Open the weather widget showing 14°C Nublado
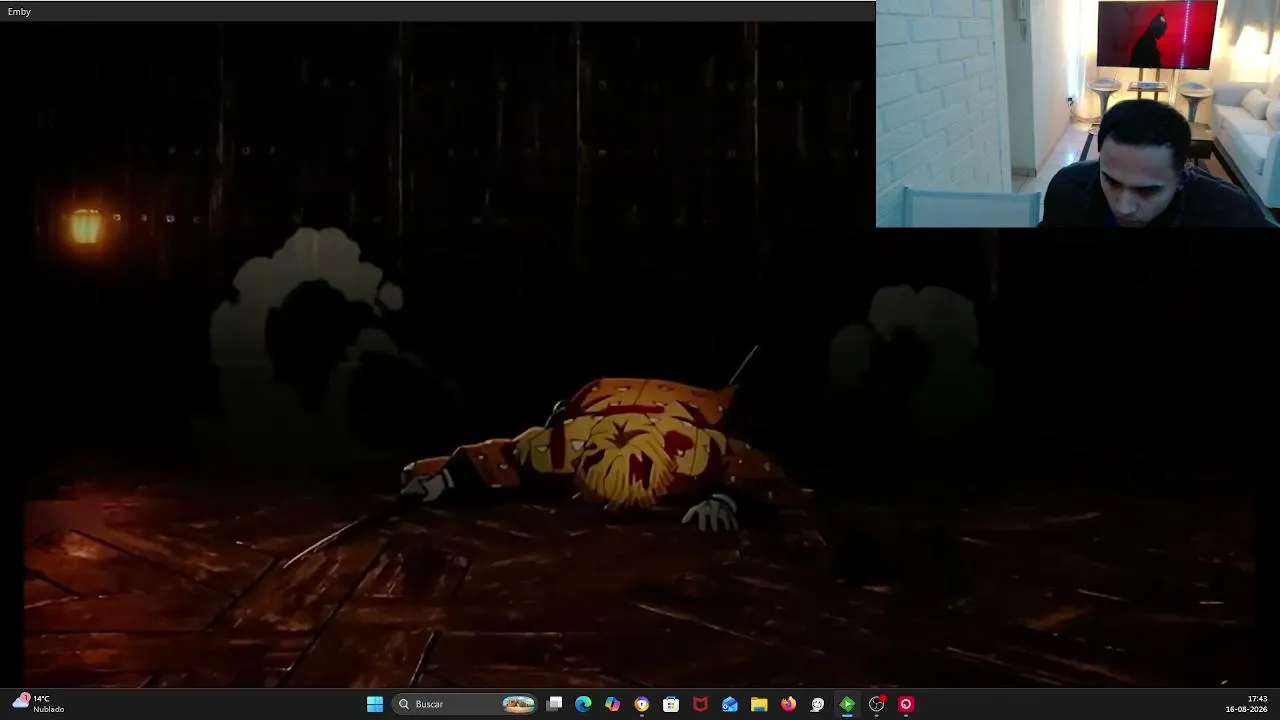Viewport: 1280px width, 720px height. click(x=40, y=704)
